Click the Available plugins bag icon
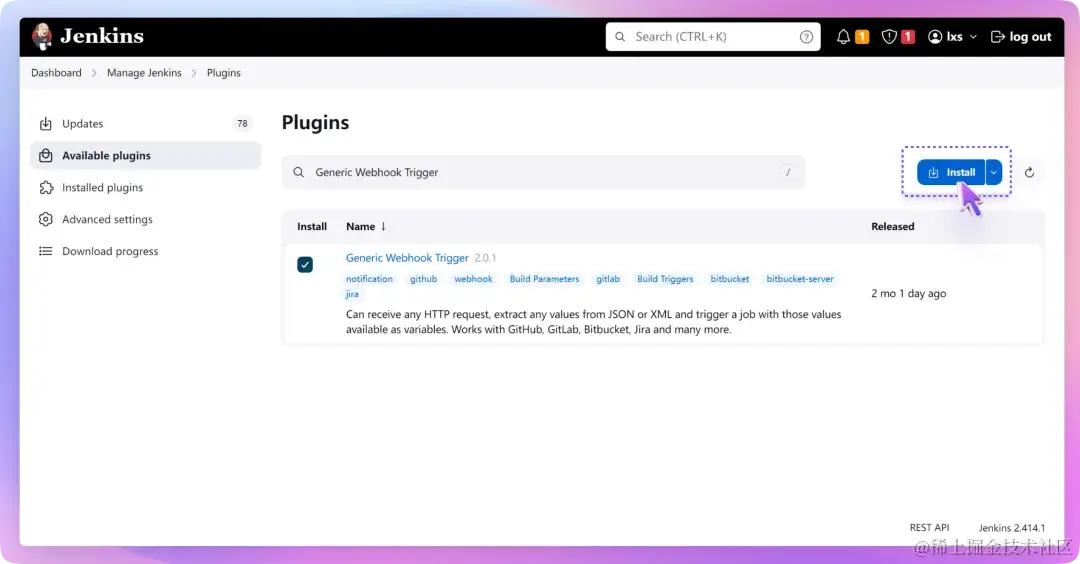This screenshot has width=1080, height=564. (45, 156)
